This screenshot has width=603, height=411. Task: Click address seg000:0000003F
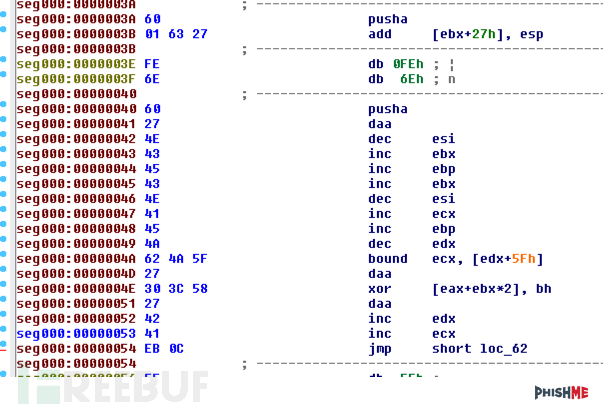[x=76, y=79]
